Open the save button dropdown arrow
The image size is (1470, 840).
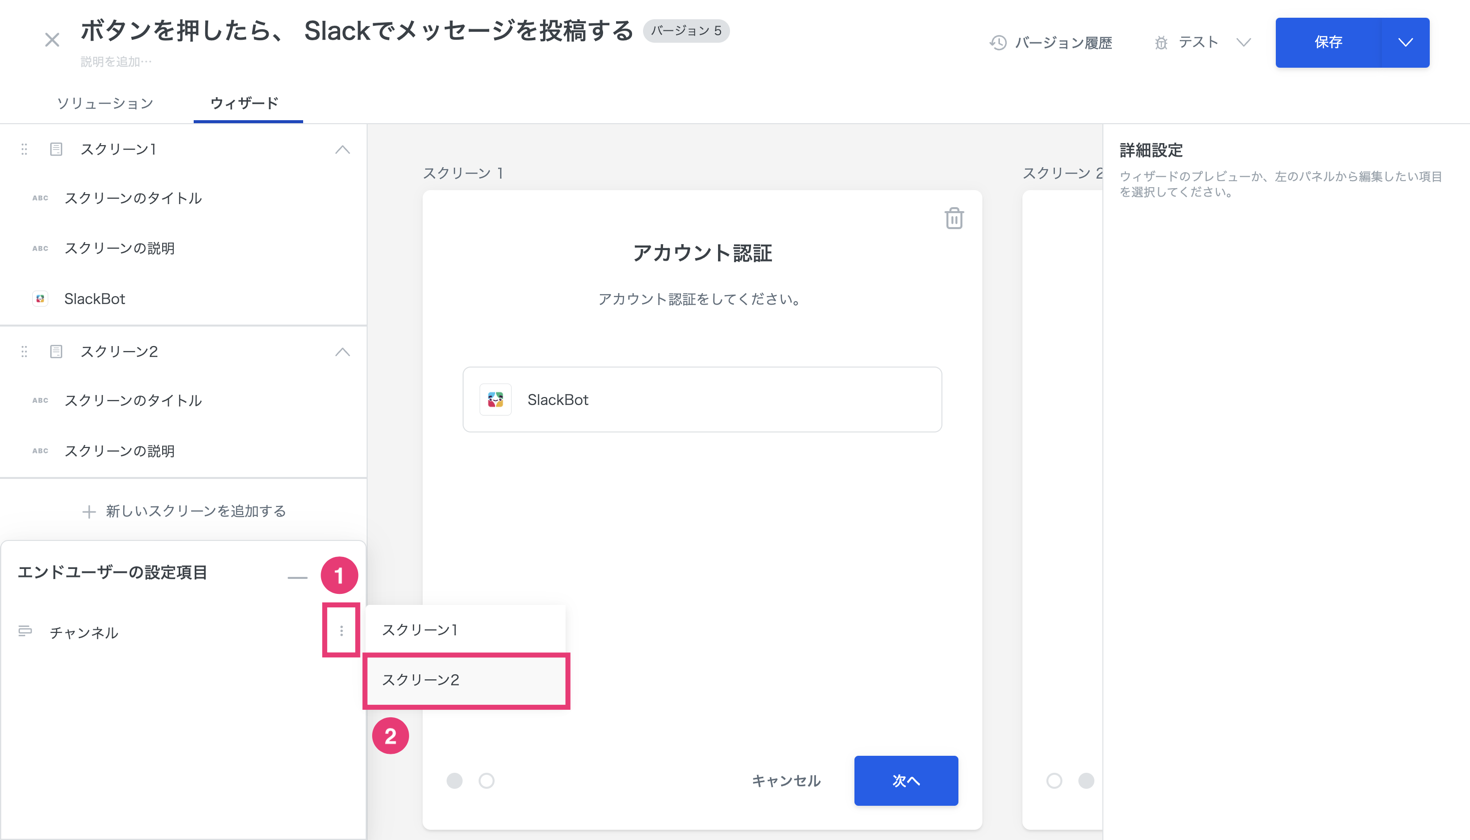click(x=1405, y=43)
